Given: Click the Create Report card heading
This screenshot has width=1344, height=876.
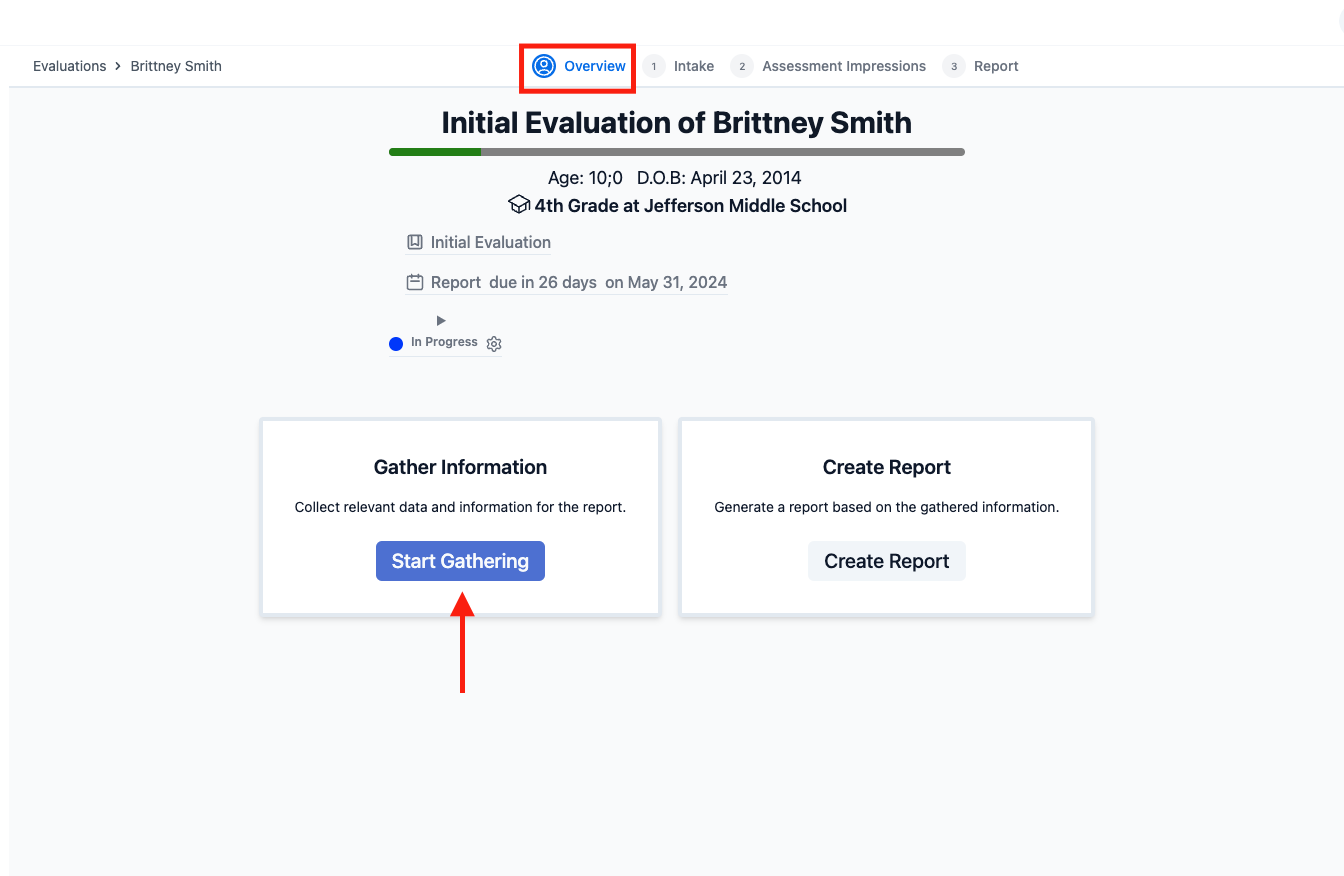Looking at the screenshot, I should (x=887, y=467).
